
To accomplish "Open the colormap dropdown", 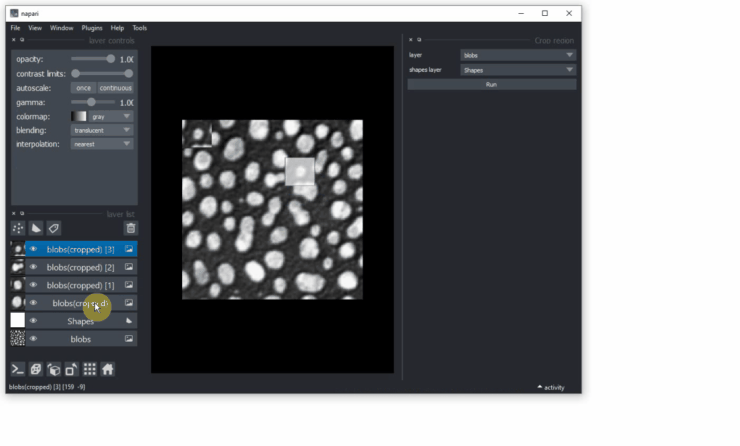I will click(111, 117).
